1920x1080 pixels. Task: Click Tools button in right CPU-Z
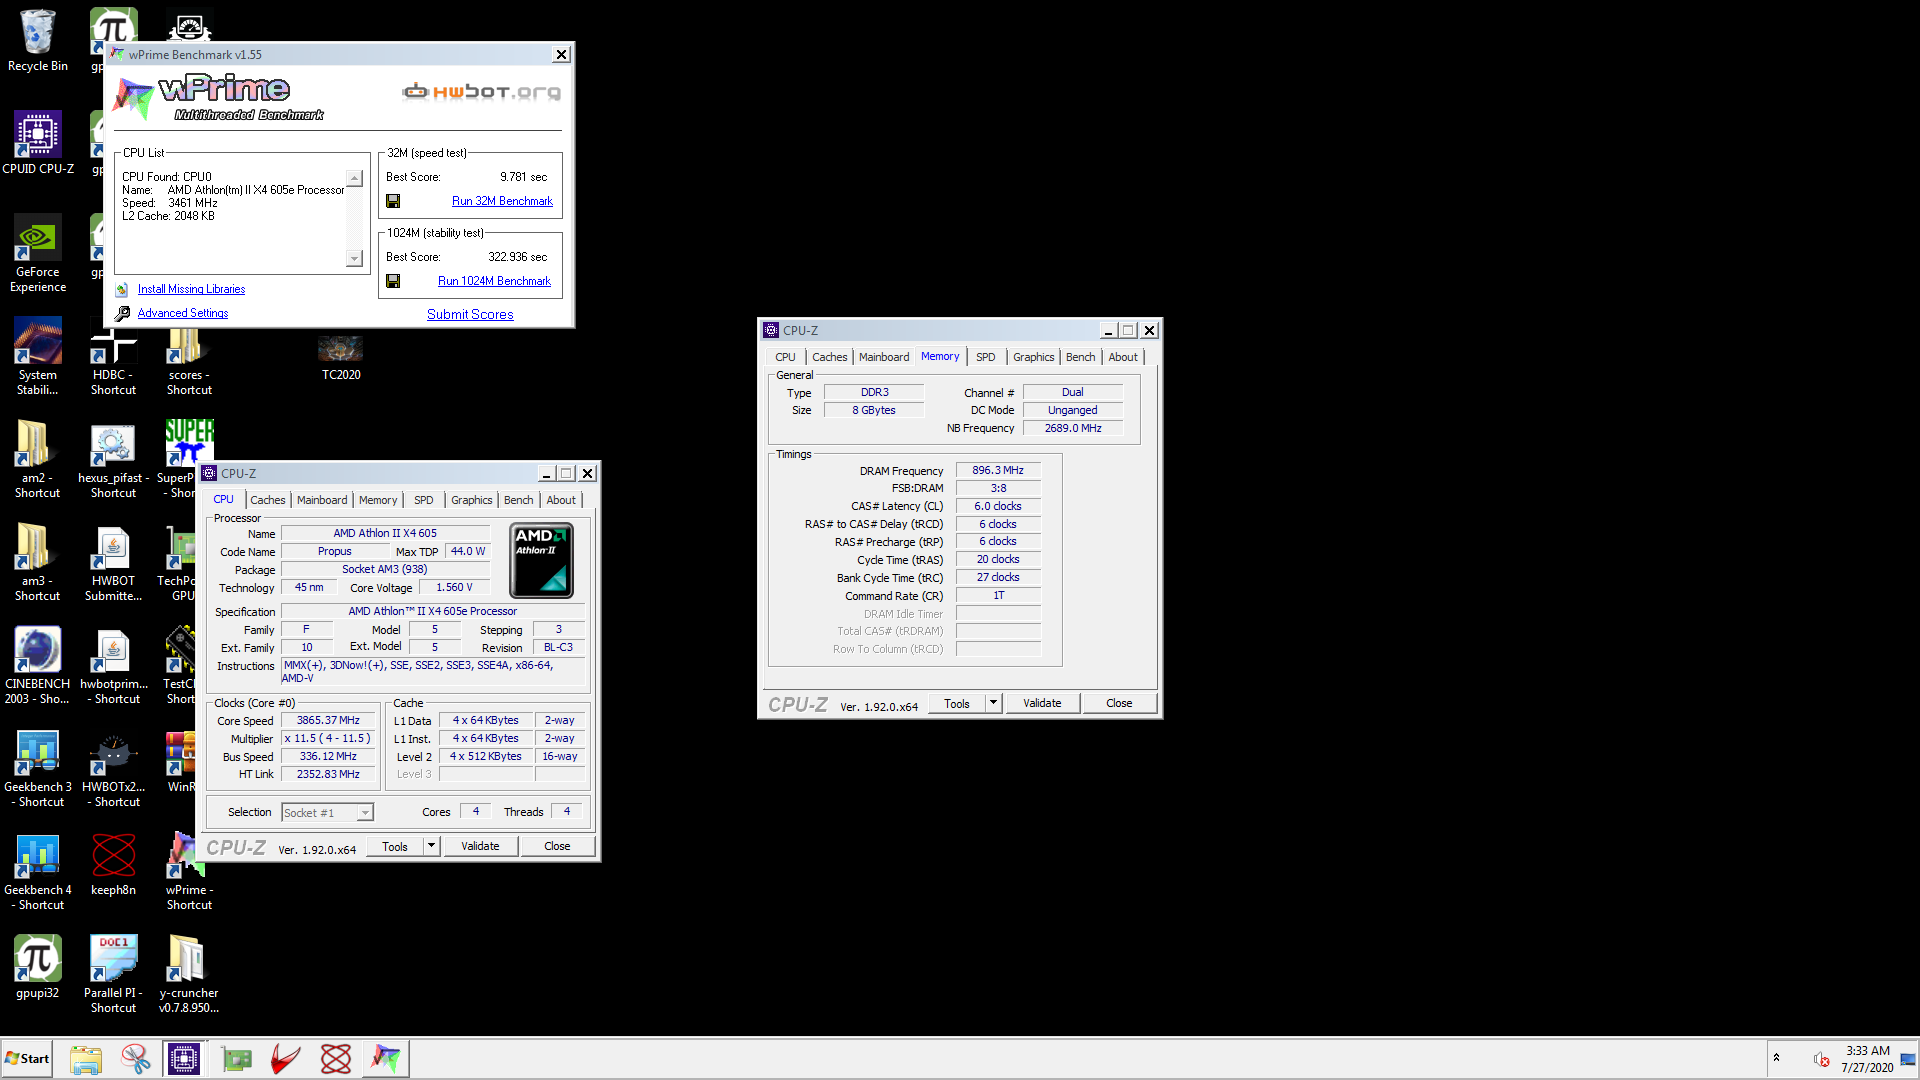[x=957, y=703]
